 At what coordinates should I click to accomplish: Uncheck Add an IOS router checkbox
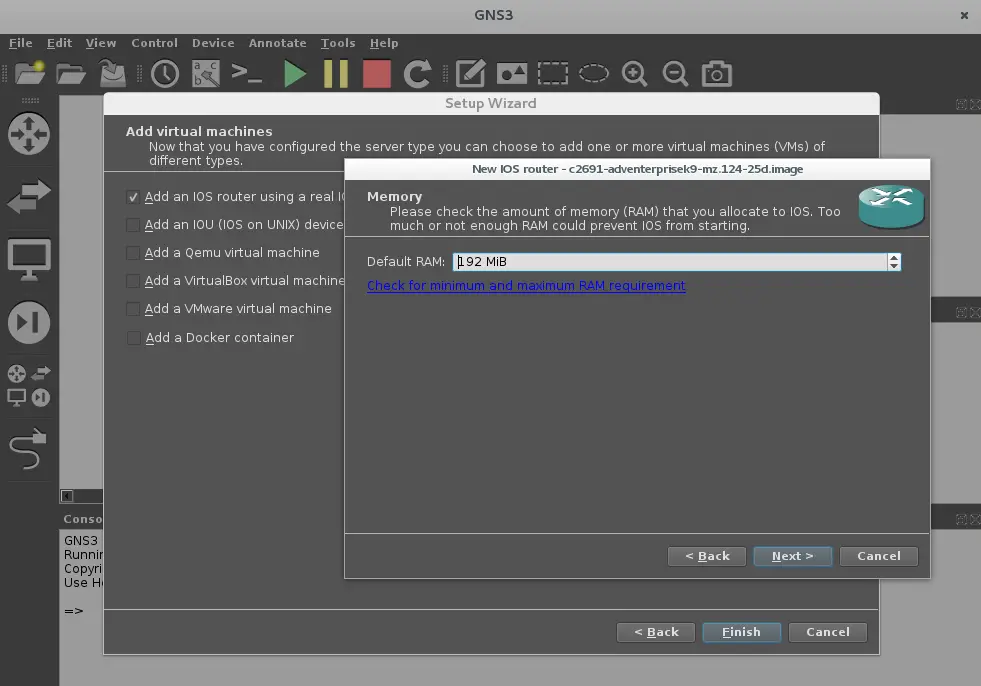pos(133,197)
